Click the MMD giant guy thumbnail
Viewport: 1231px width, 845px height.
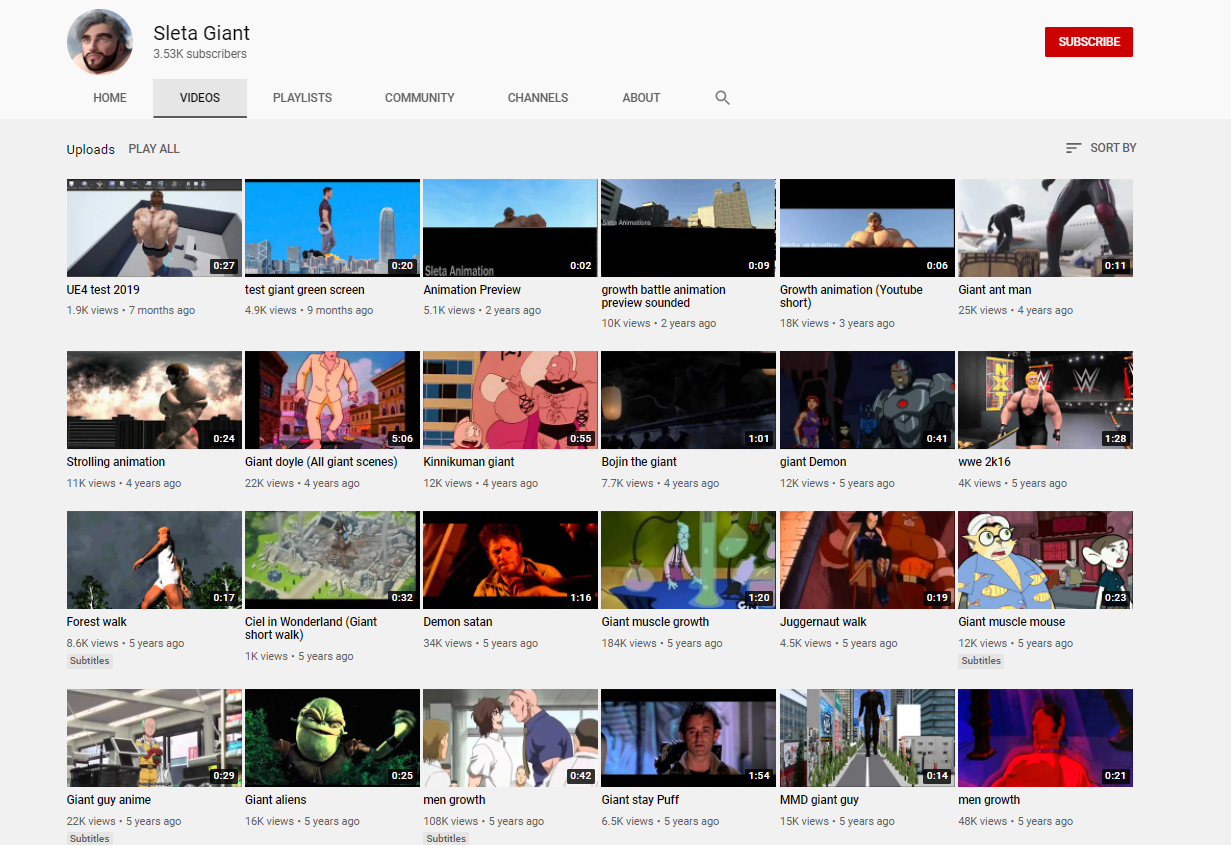[x=867, y=738]
